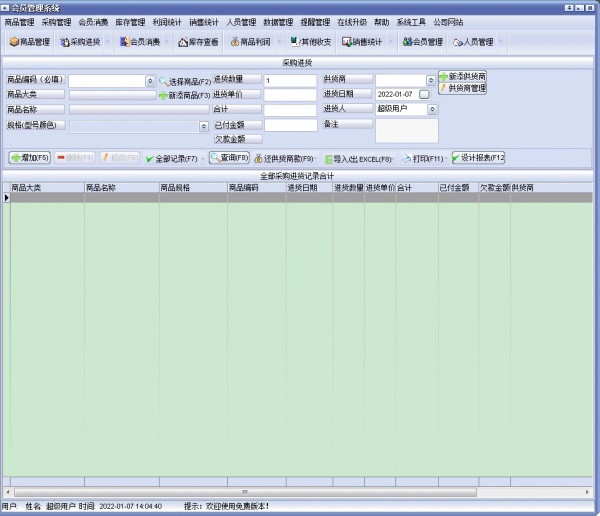Screen dimensions: 600x516
Task: Open 采购进货 toolbar button
Action: tap(80, 42)
